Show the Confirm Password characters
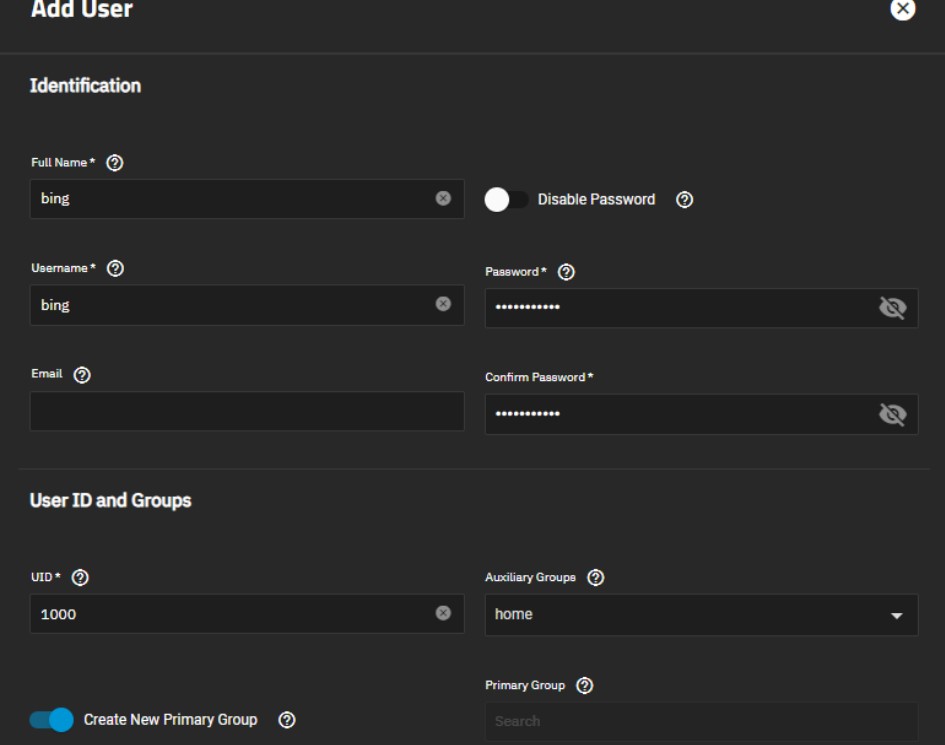Viewport: 945px width, 745px height. pyautogui.click(x=891, y=414)
